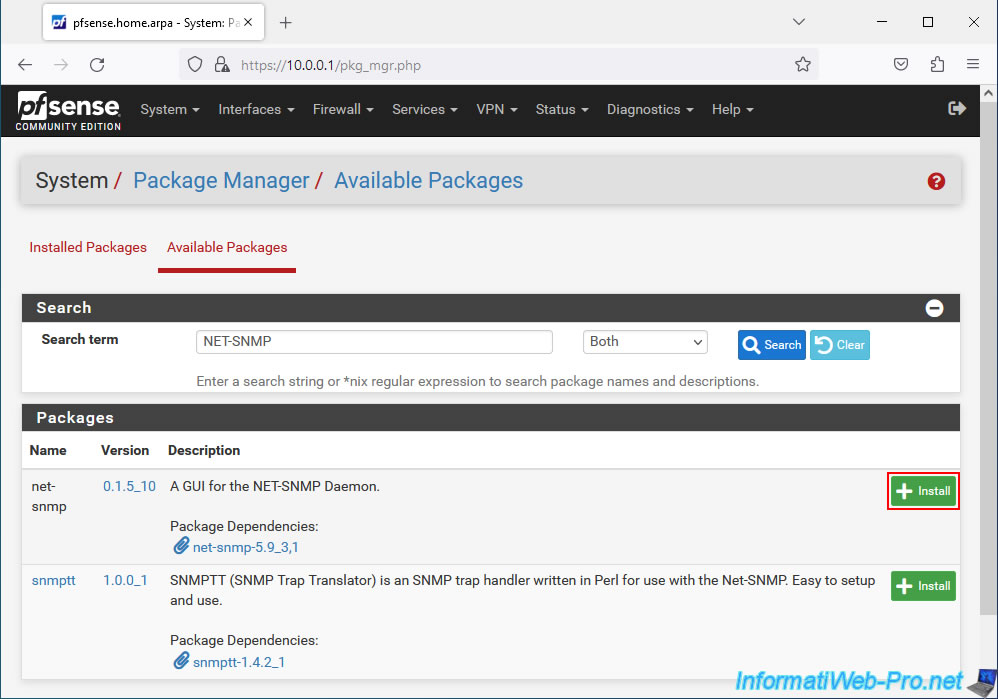Screen dimensions: 998x699
Task: Click the red help question mark icon
Action: (x=936, y=181)
